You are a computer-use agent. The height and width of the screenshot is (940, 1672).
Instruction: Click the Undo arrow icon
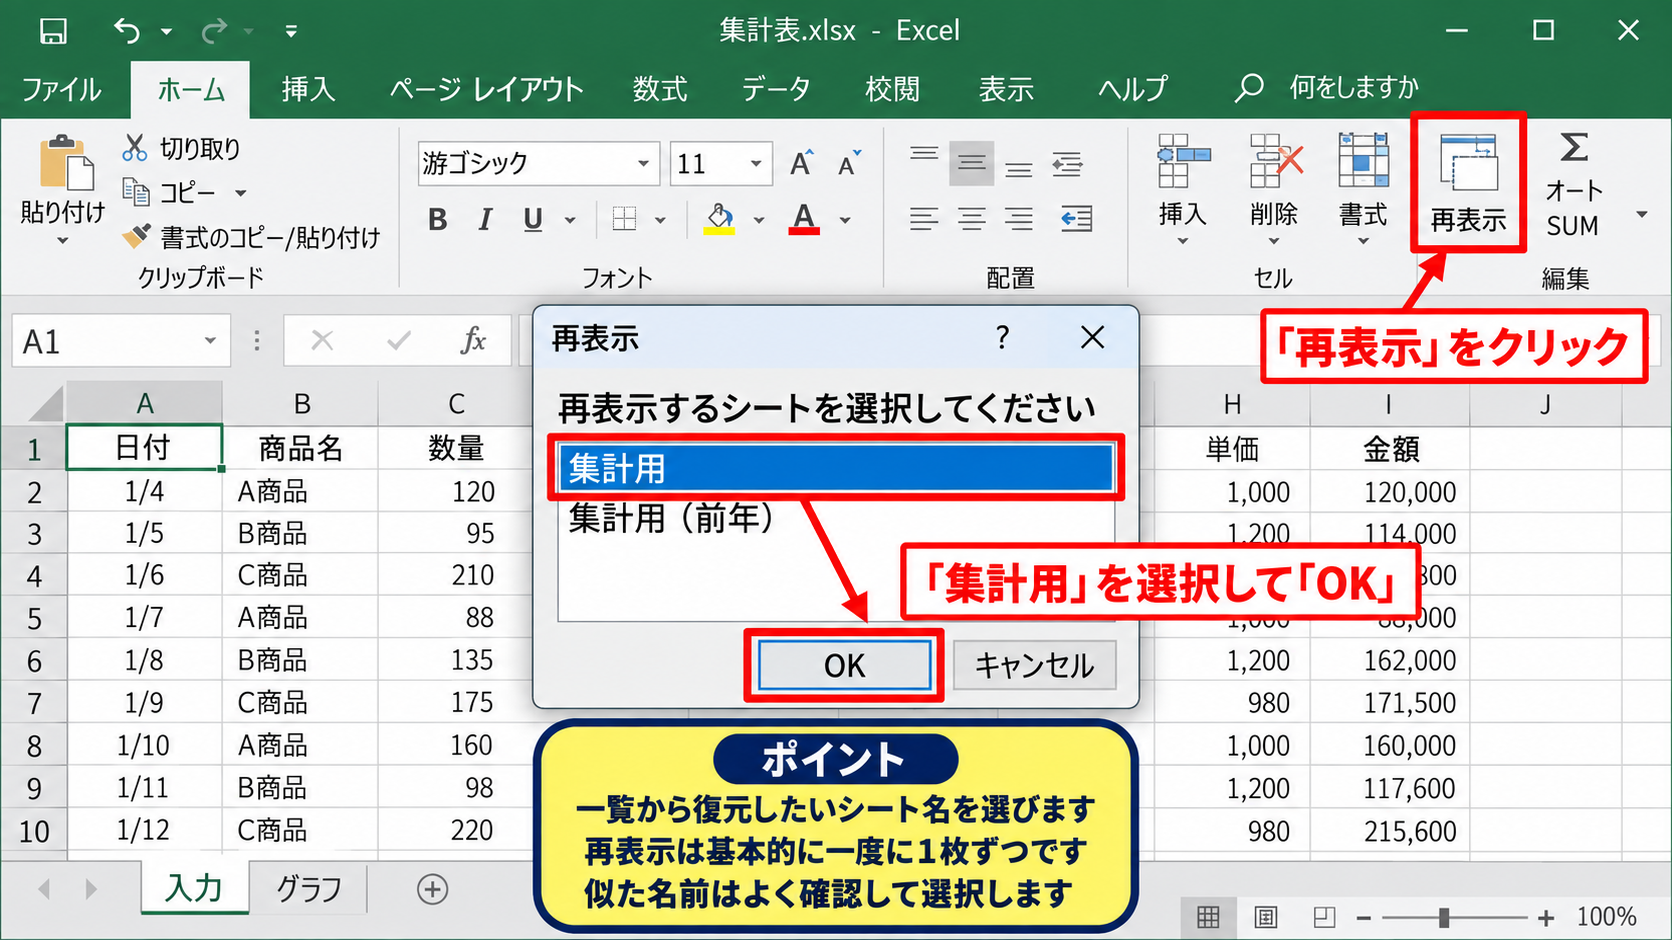point(127,31)
